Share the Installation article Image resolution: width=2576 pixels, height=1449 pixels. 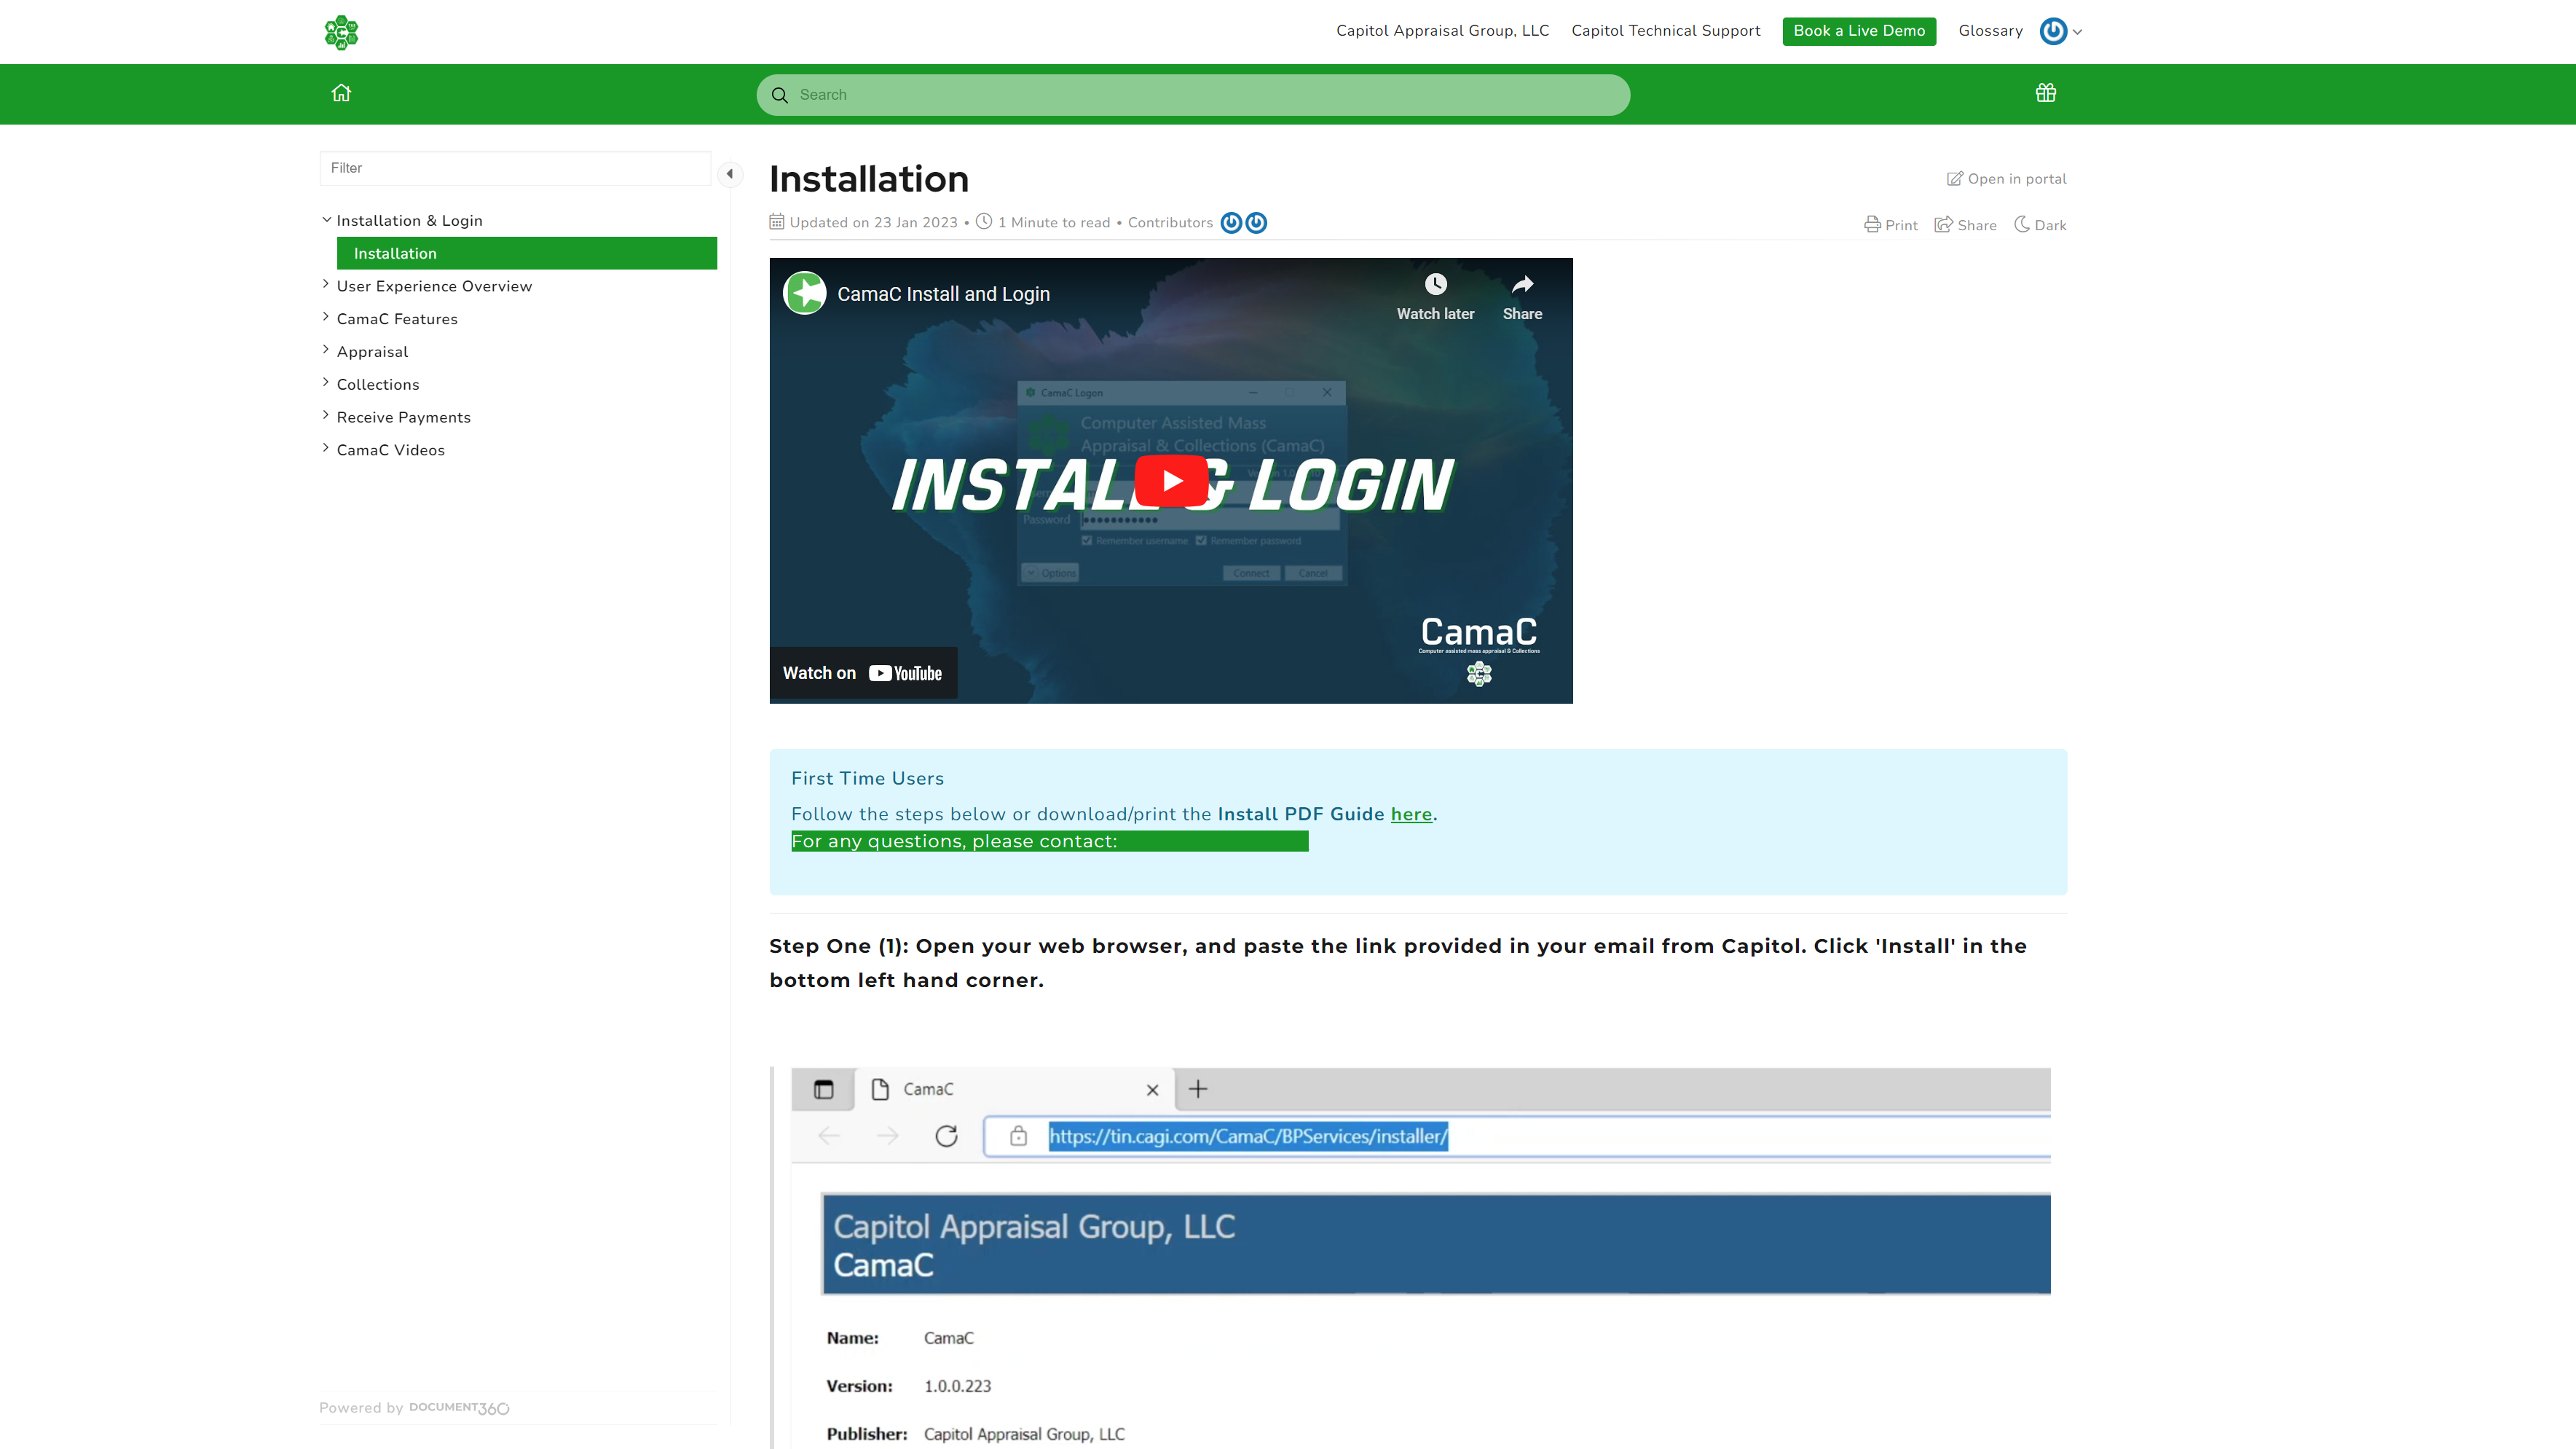[1965, 225]
